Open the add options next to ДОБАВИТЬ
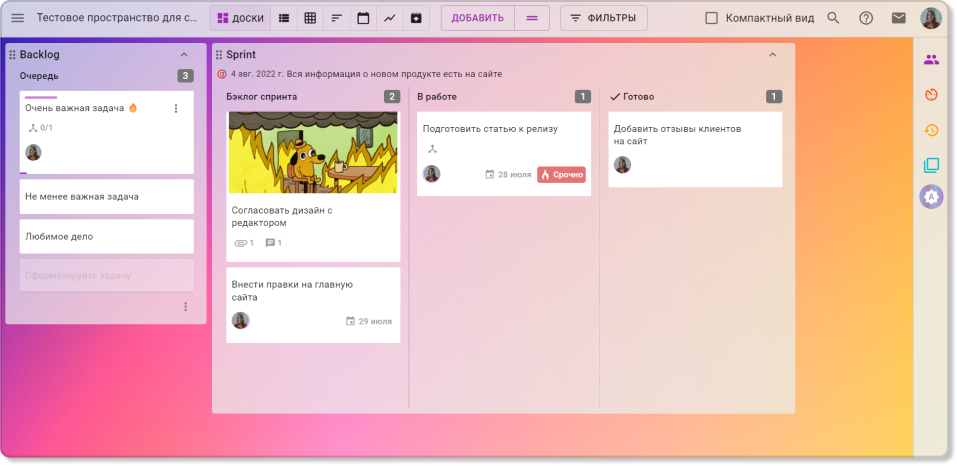This screenshot has width=957, height=466. coord(532,18)
